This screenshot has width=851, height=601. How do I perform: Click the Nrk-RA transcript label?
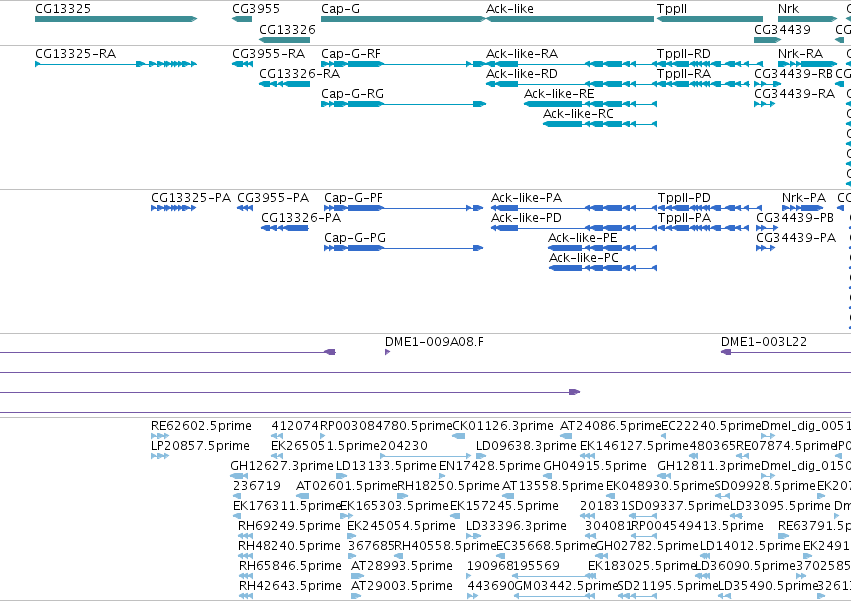(801, 54)
